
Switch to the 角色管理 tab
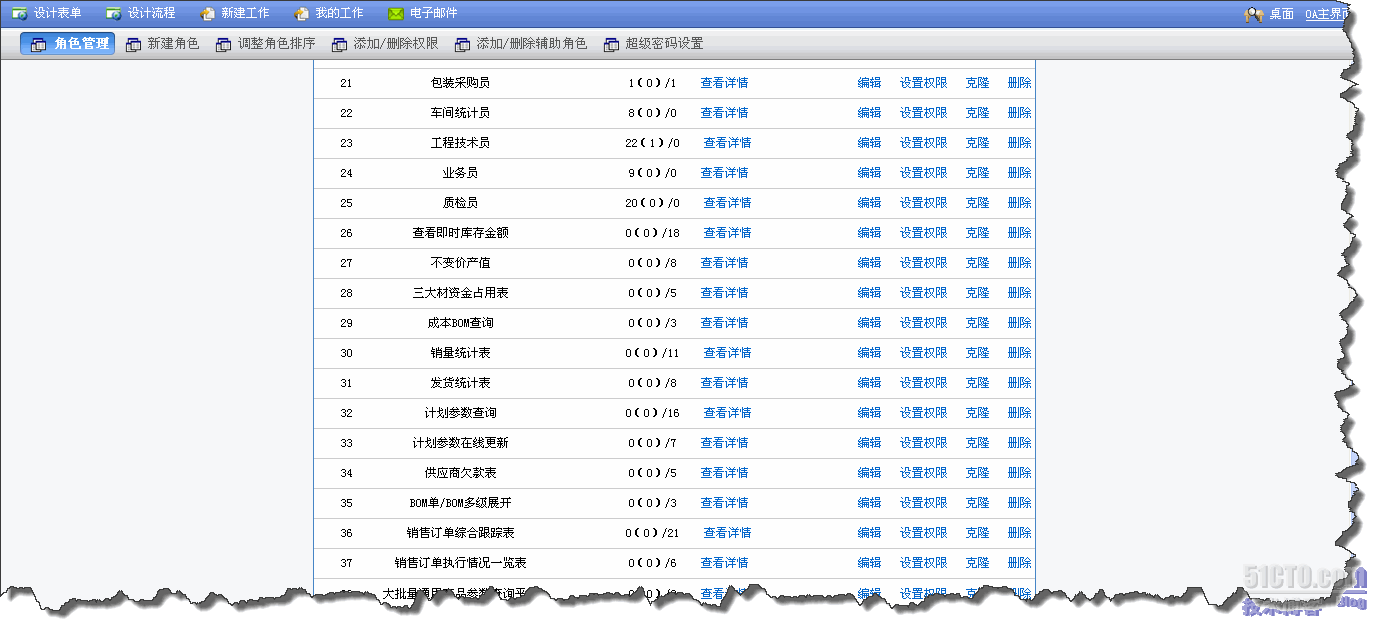(68, 44)
